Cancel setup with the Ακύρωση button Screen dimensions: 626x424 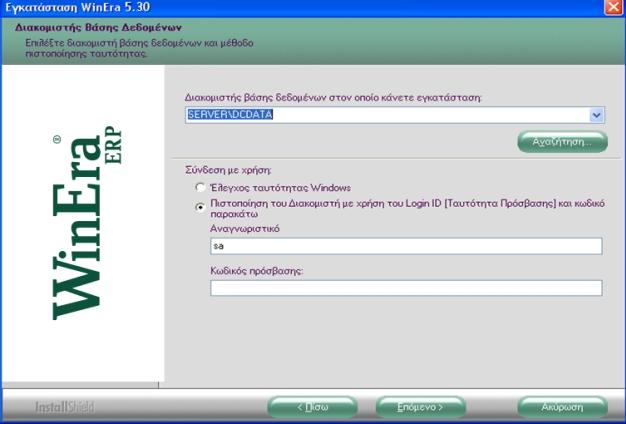pyautogui.click(x=562, y=407)
